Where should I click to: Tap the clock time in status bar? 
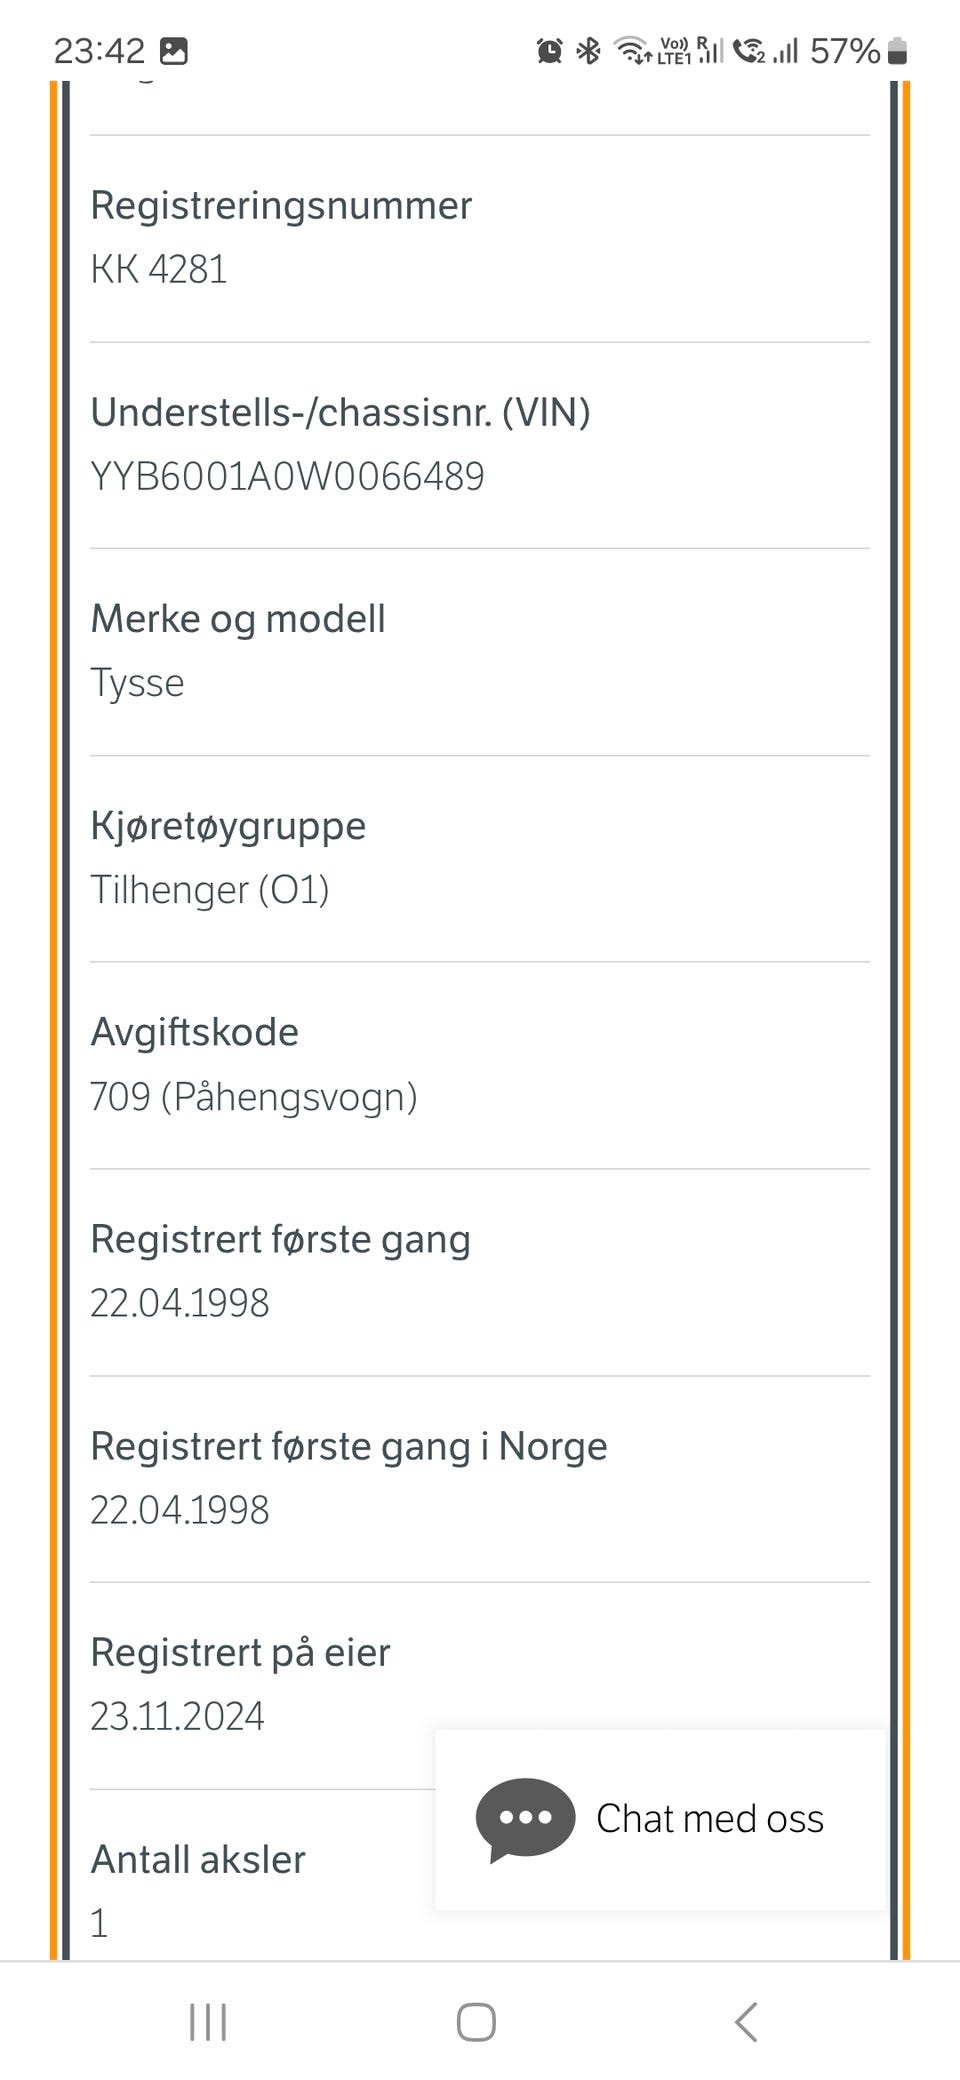coord(99,51)
